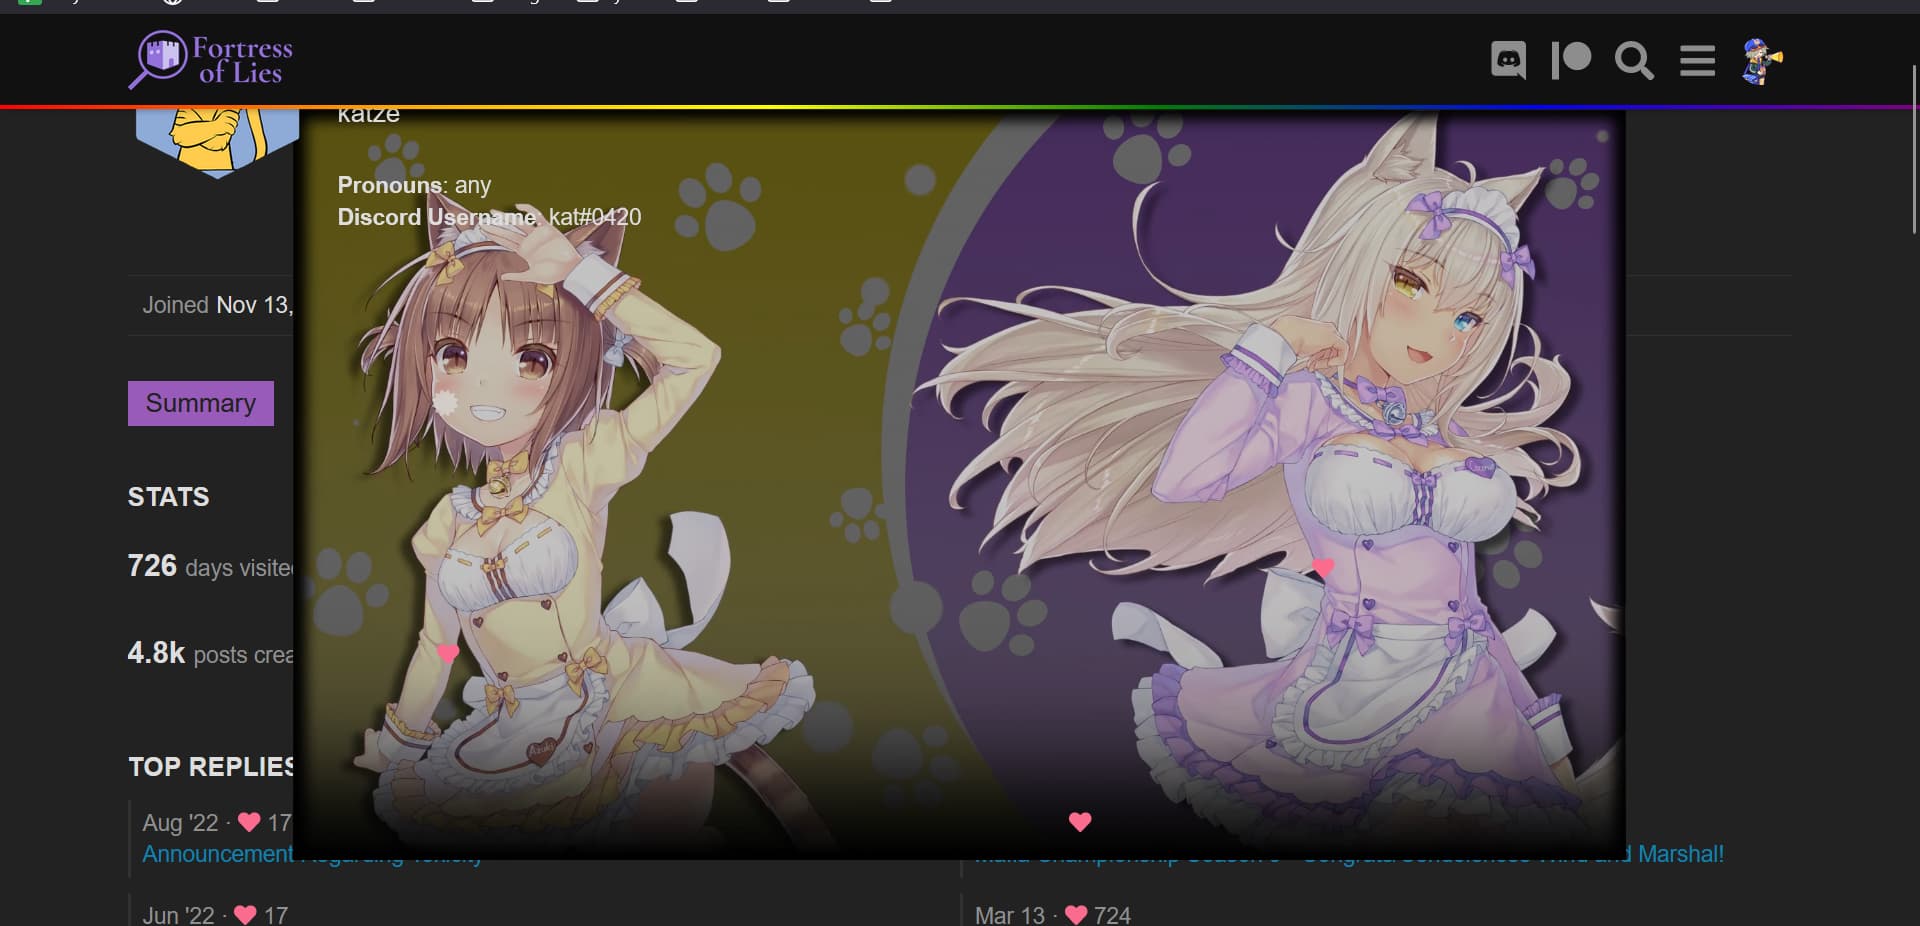Click the page vertical scrollbar
This screenshot has height=926, width=1920.
(x=1914, y=150)
